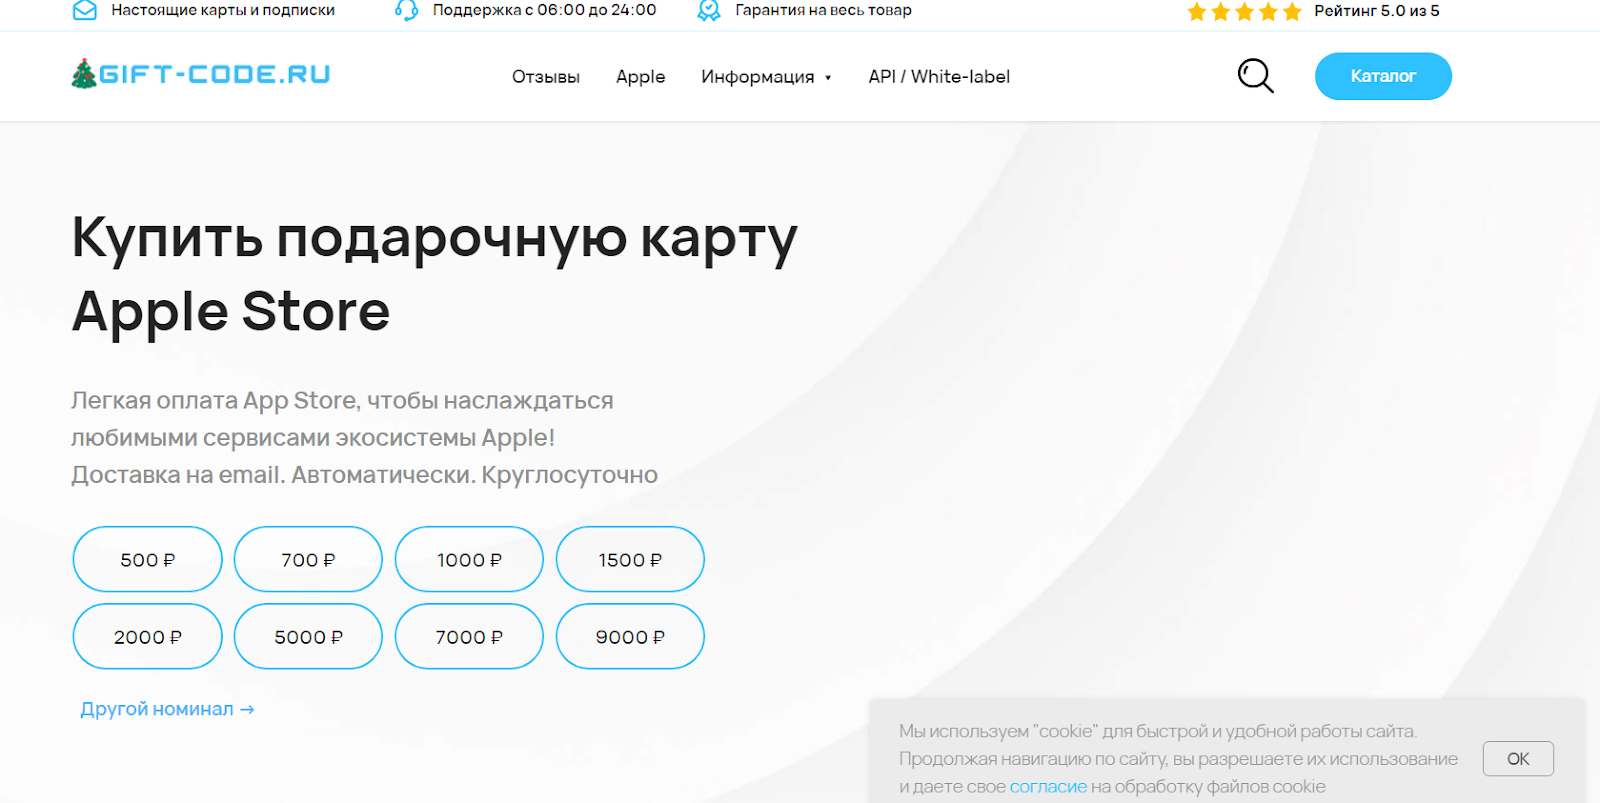Go to the Apple menu item
Screen dimensions: 1600x803
[640, 77]
